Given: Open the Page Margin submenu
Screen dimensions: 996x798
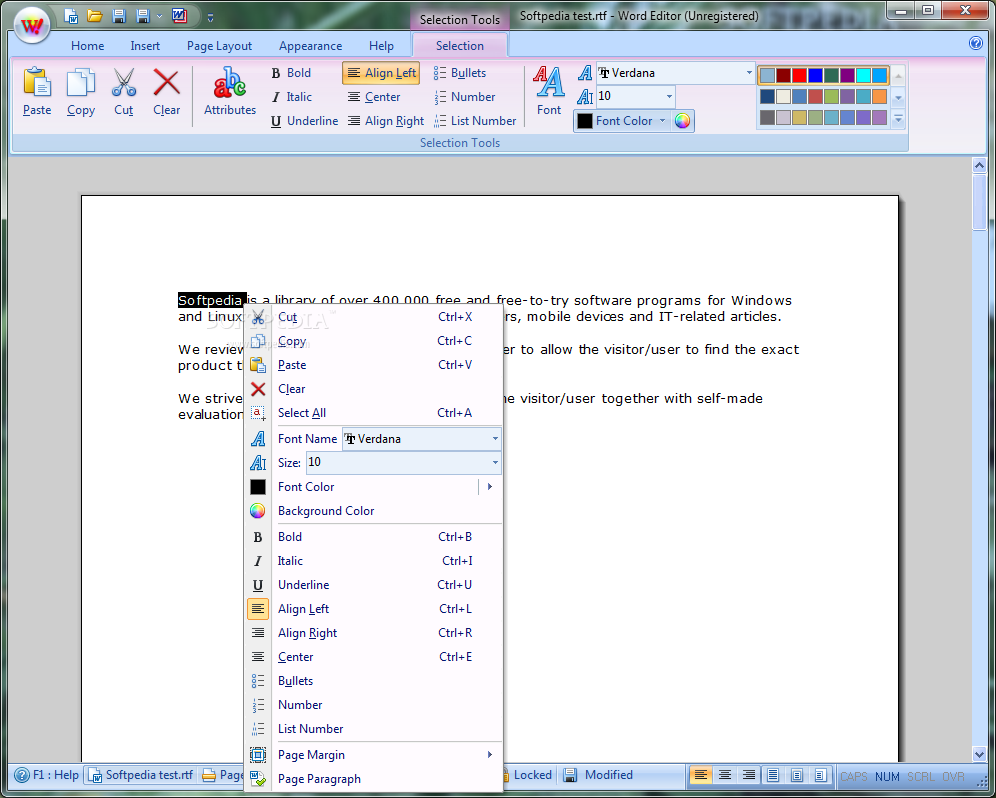Looking at the screenshot, I should point(374,755).
